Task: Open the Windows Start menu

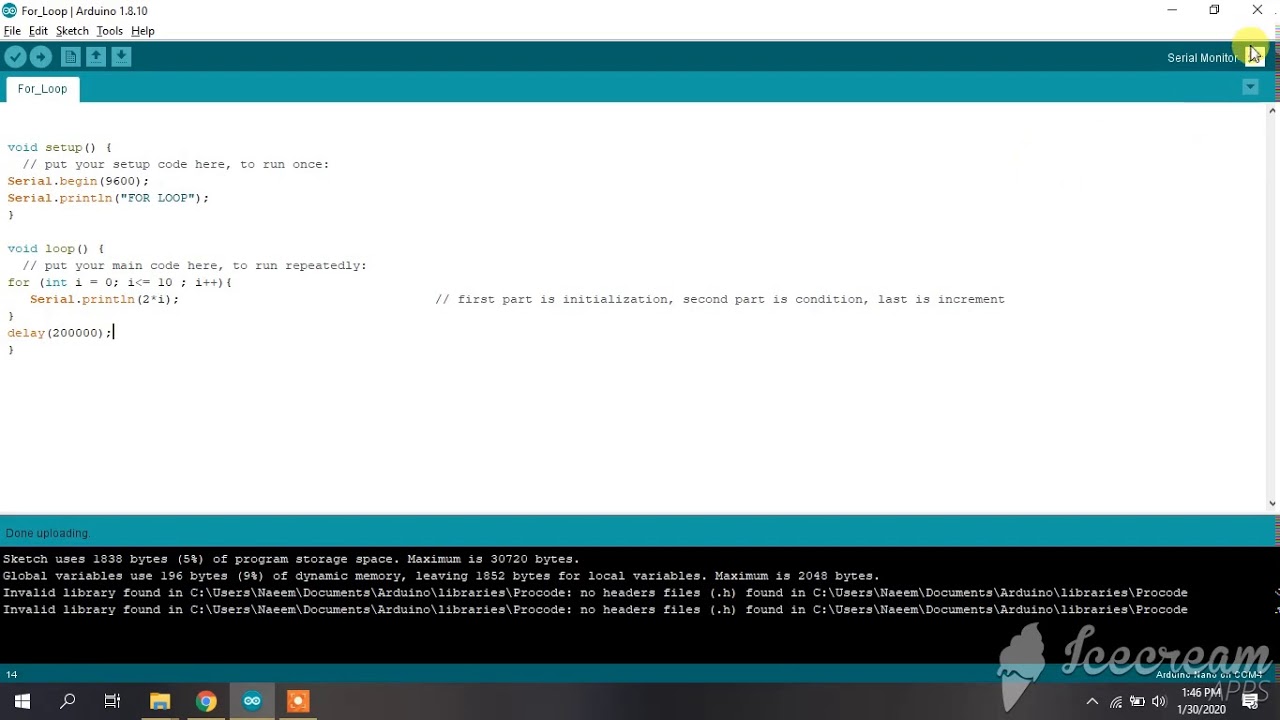Action: 22,701
